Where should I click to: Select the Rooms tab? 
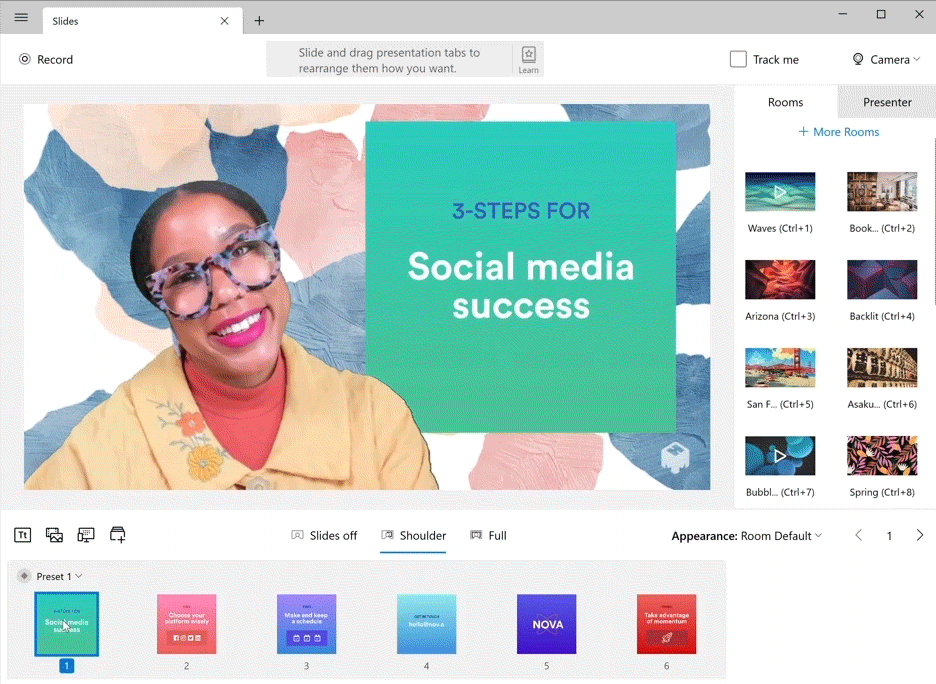point(785,102)
